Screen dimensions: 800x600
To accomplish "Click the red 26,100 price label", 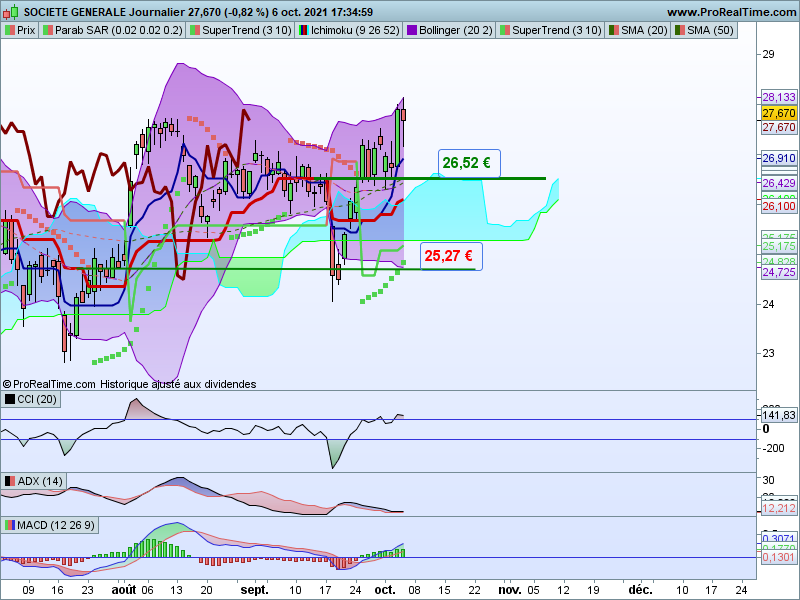I will pos(779,206).
